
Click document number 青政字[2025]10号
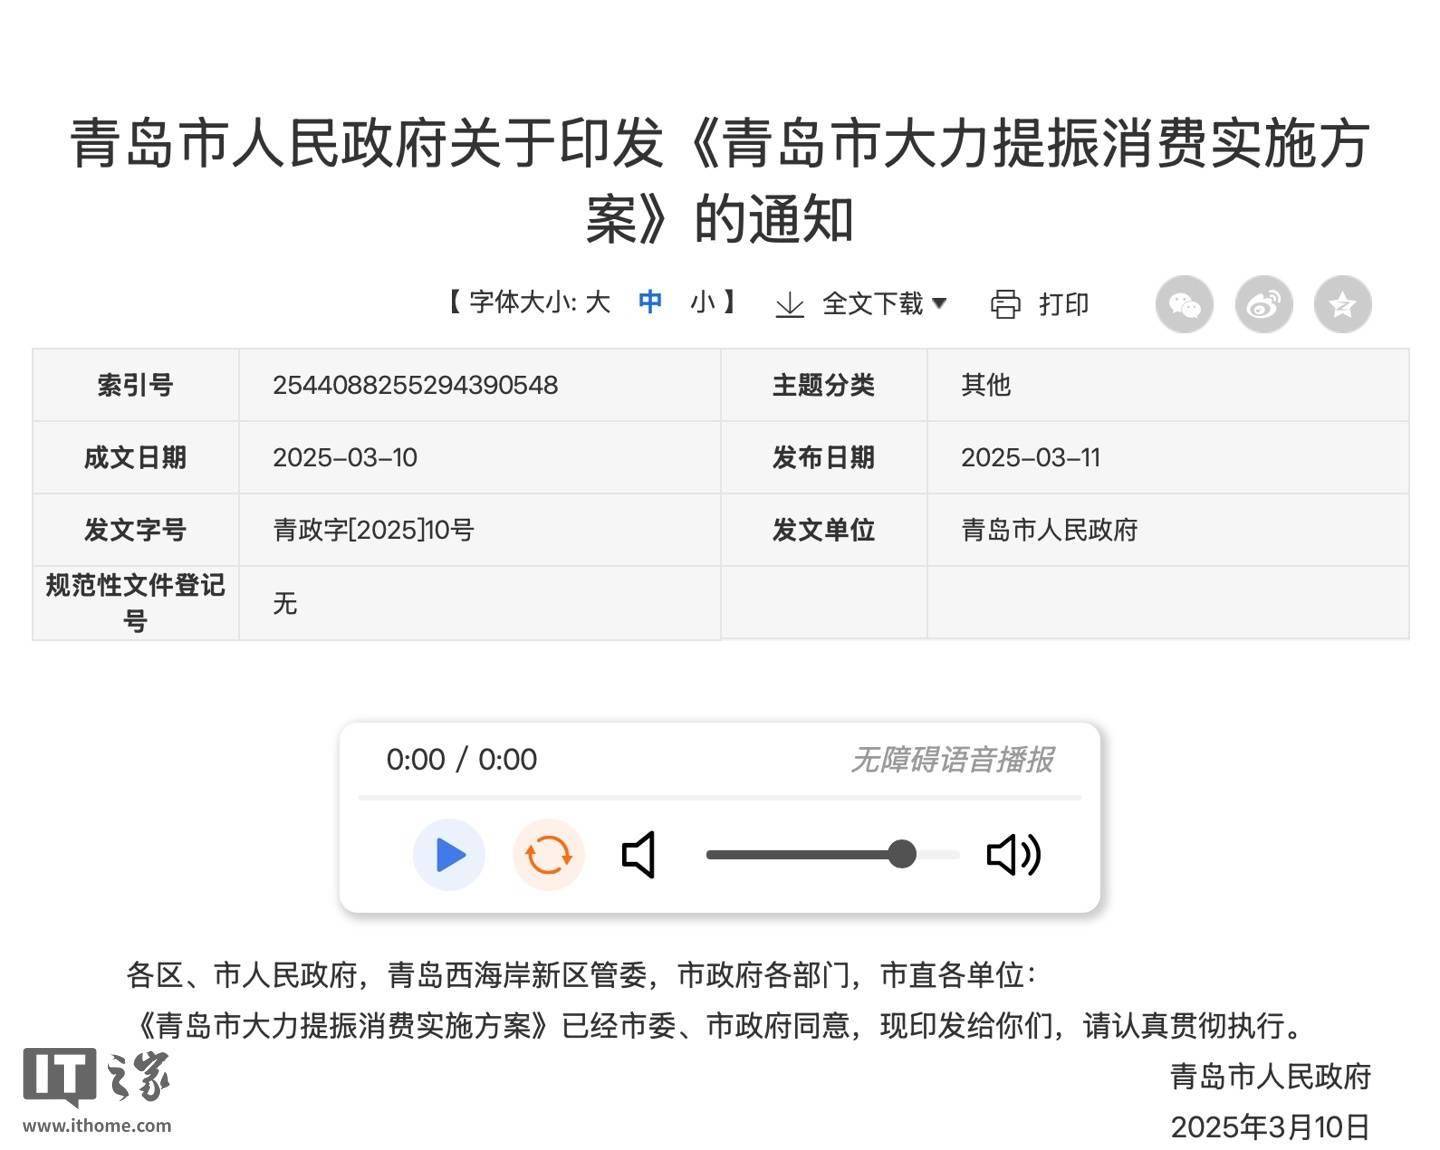(373, 529)
